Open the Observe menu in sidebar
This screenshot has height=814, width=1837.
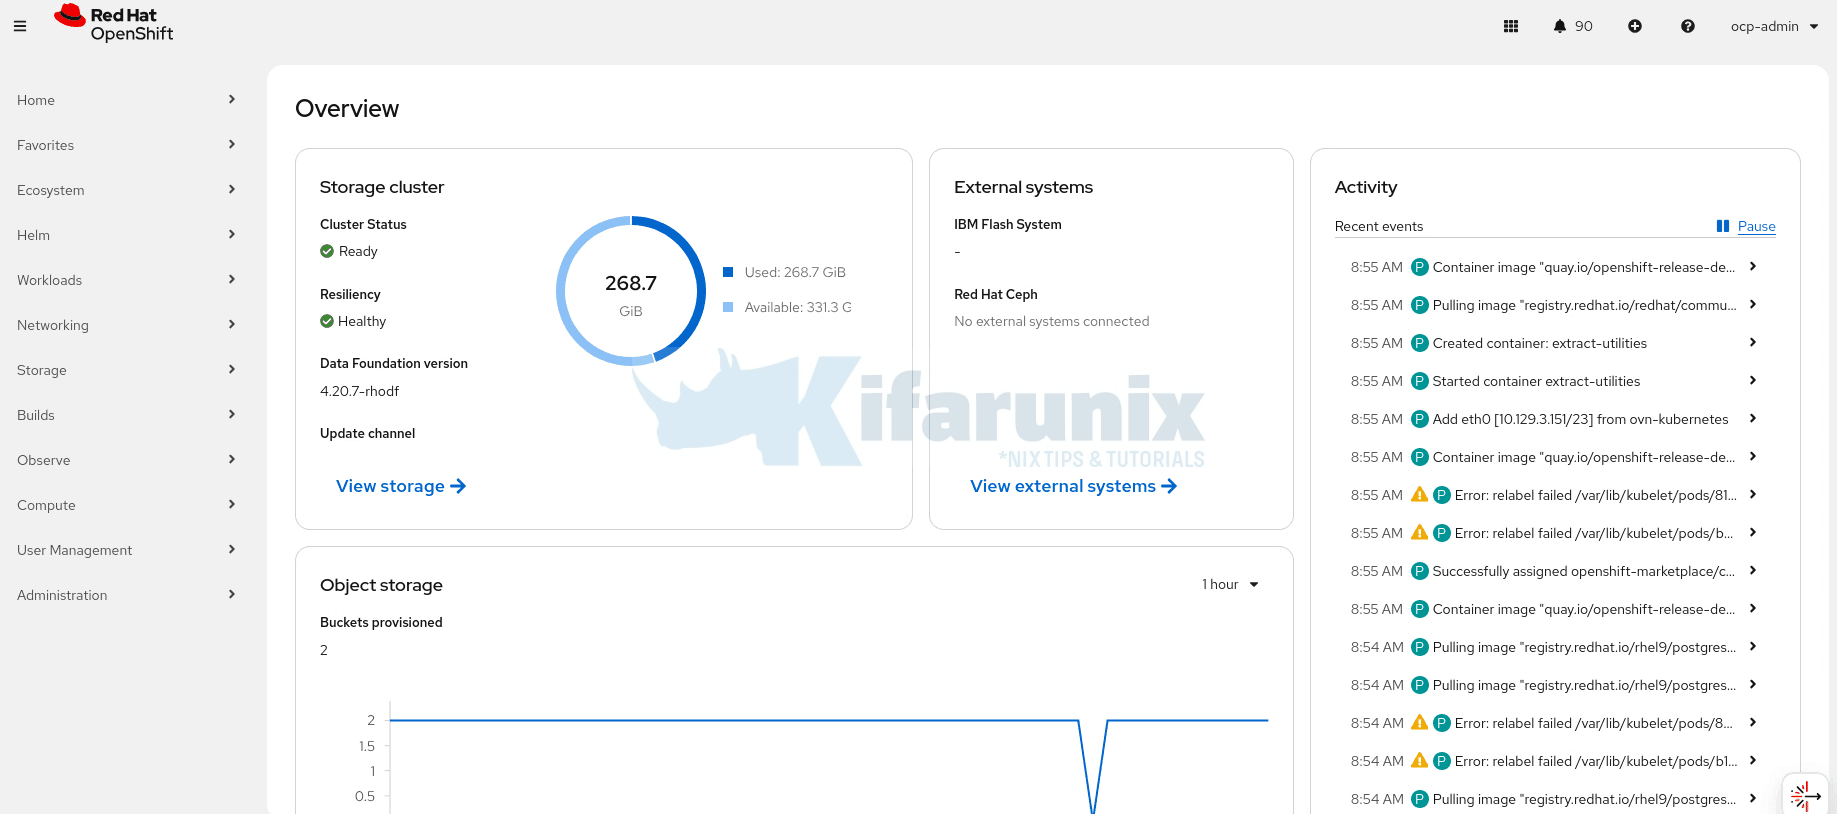click(x=125, y=460)
